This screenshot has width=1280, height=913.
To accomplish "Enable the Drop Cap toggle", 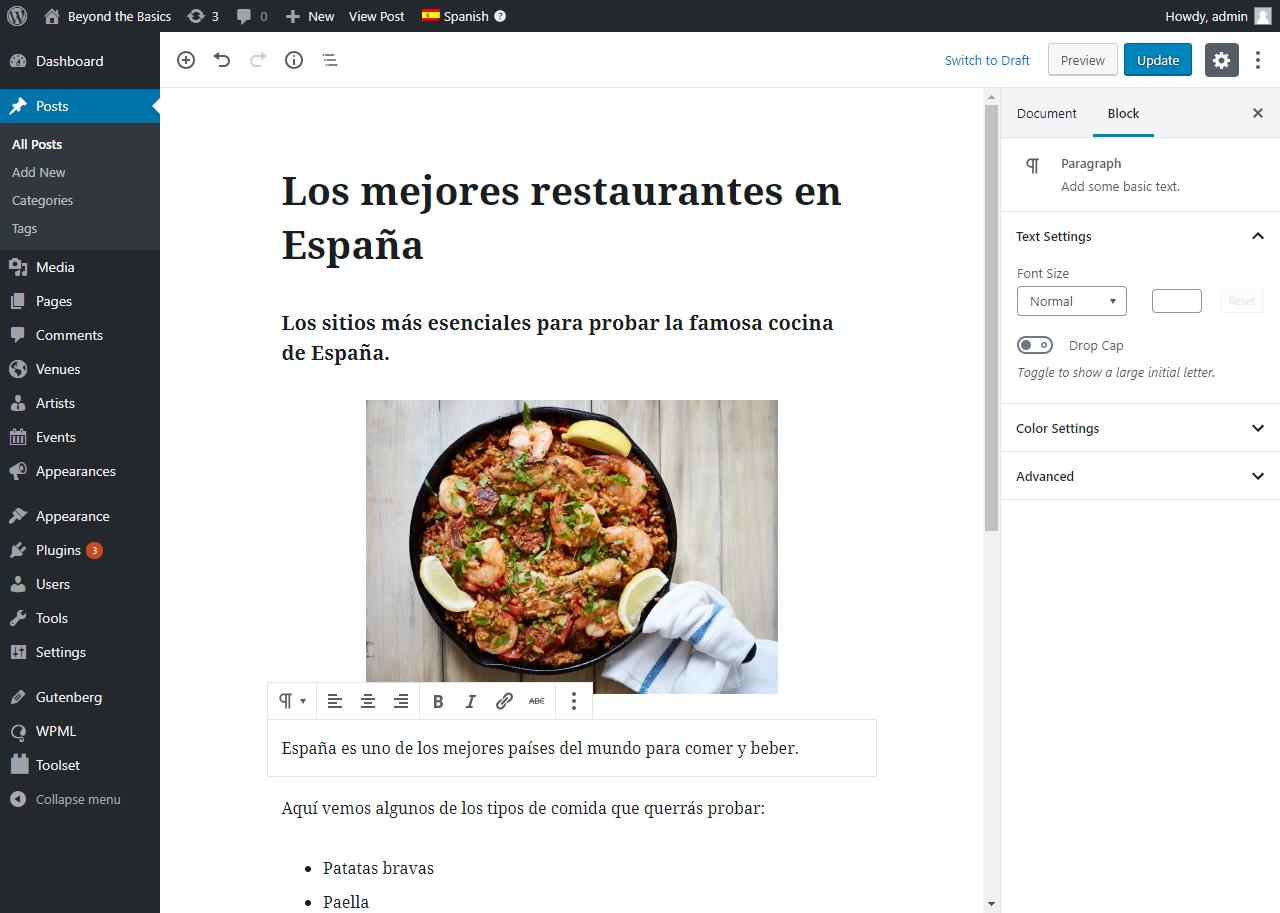I will 1035,345.
